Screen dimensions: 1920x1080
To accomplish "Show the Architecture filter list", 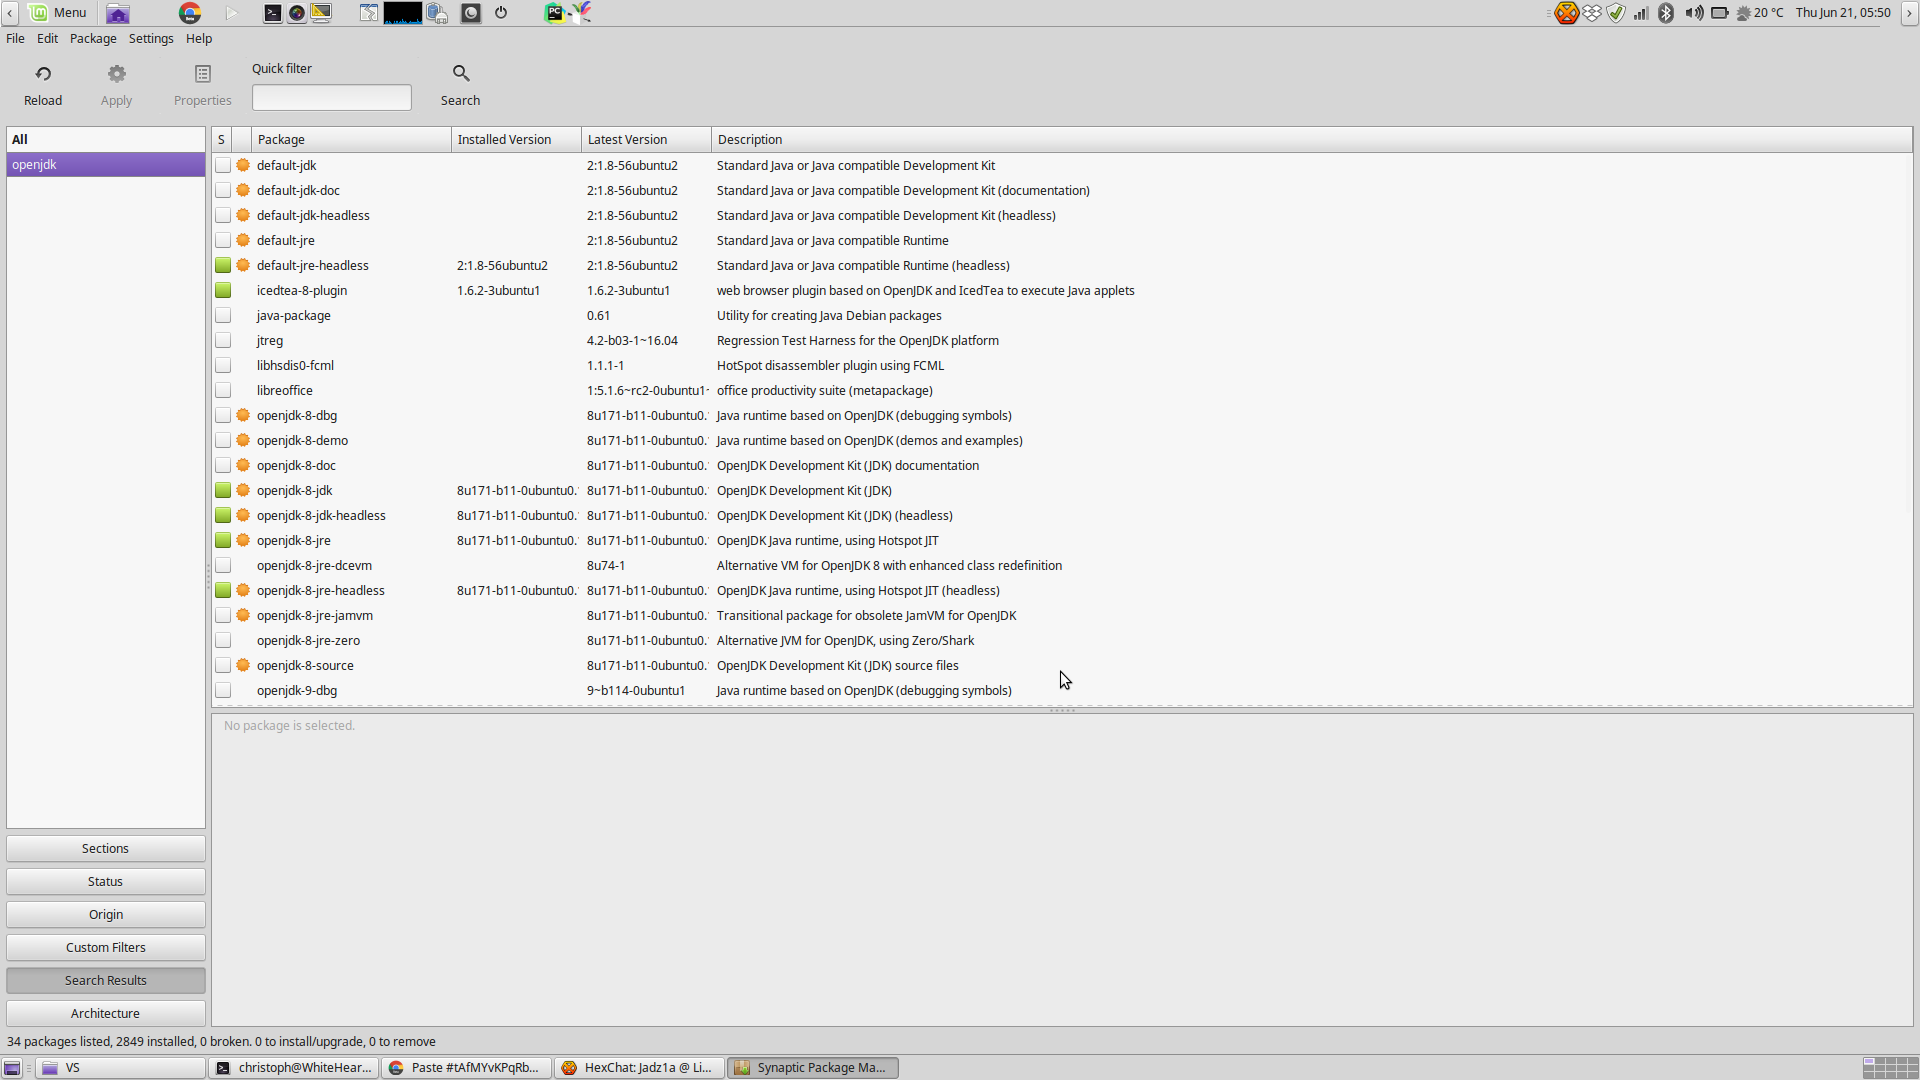I will [x=106, y=1013].
